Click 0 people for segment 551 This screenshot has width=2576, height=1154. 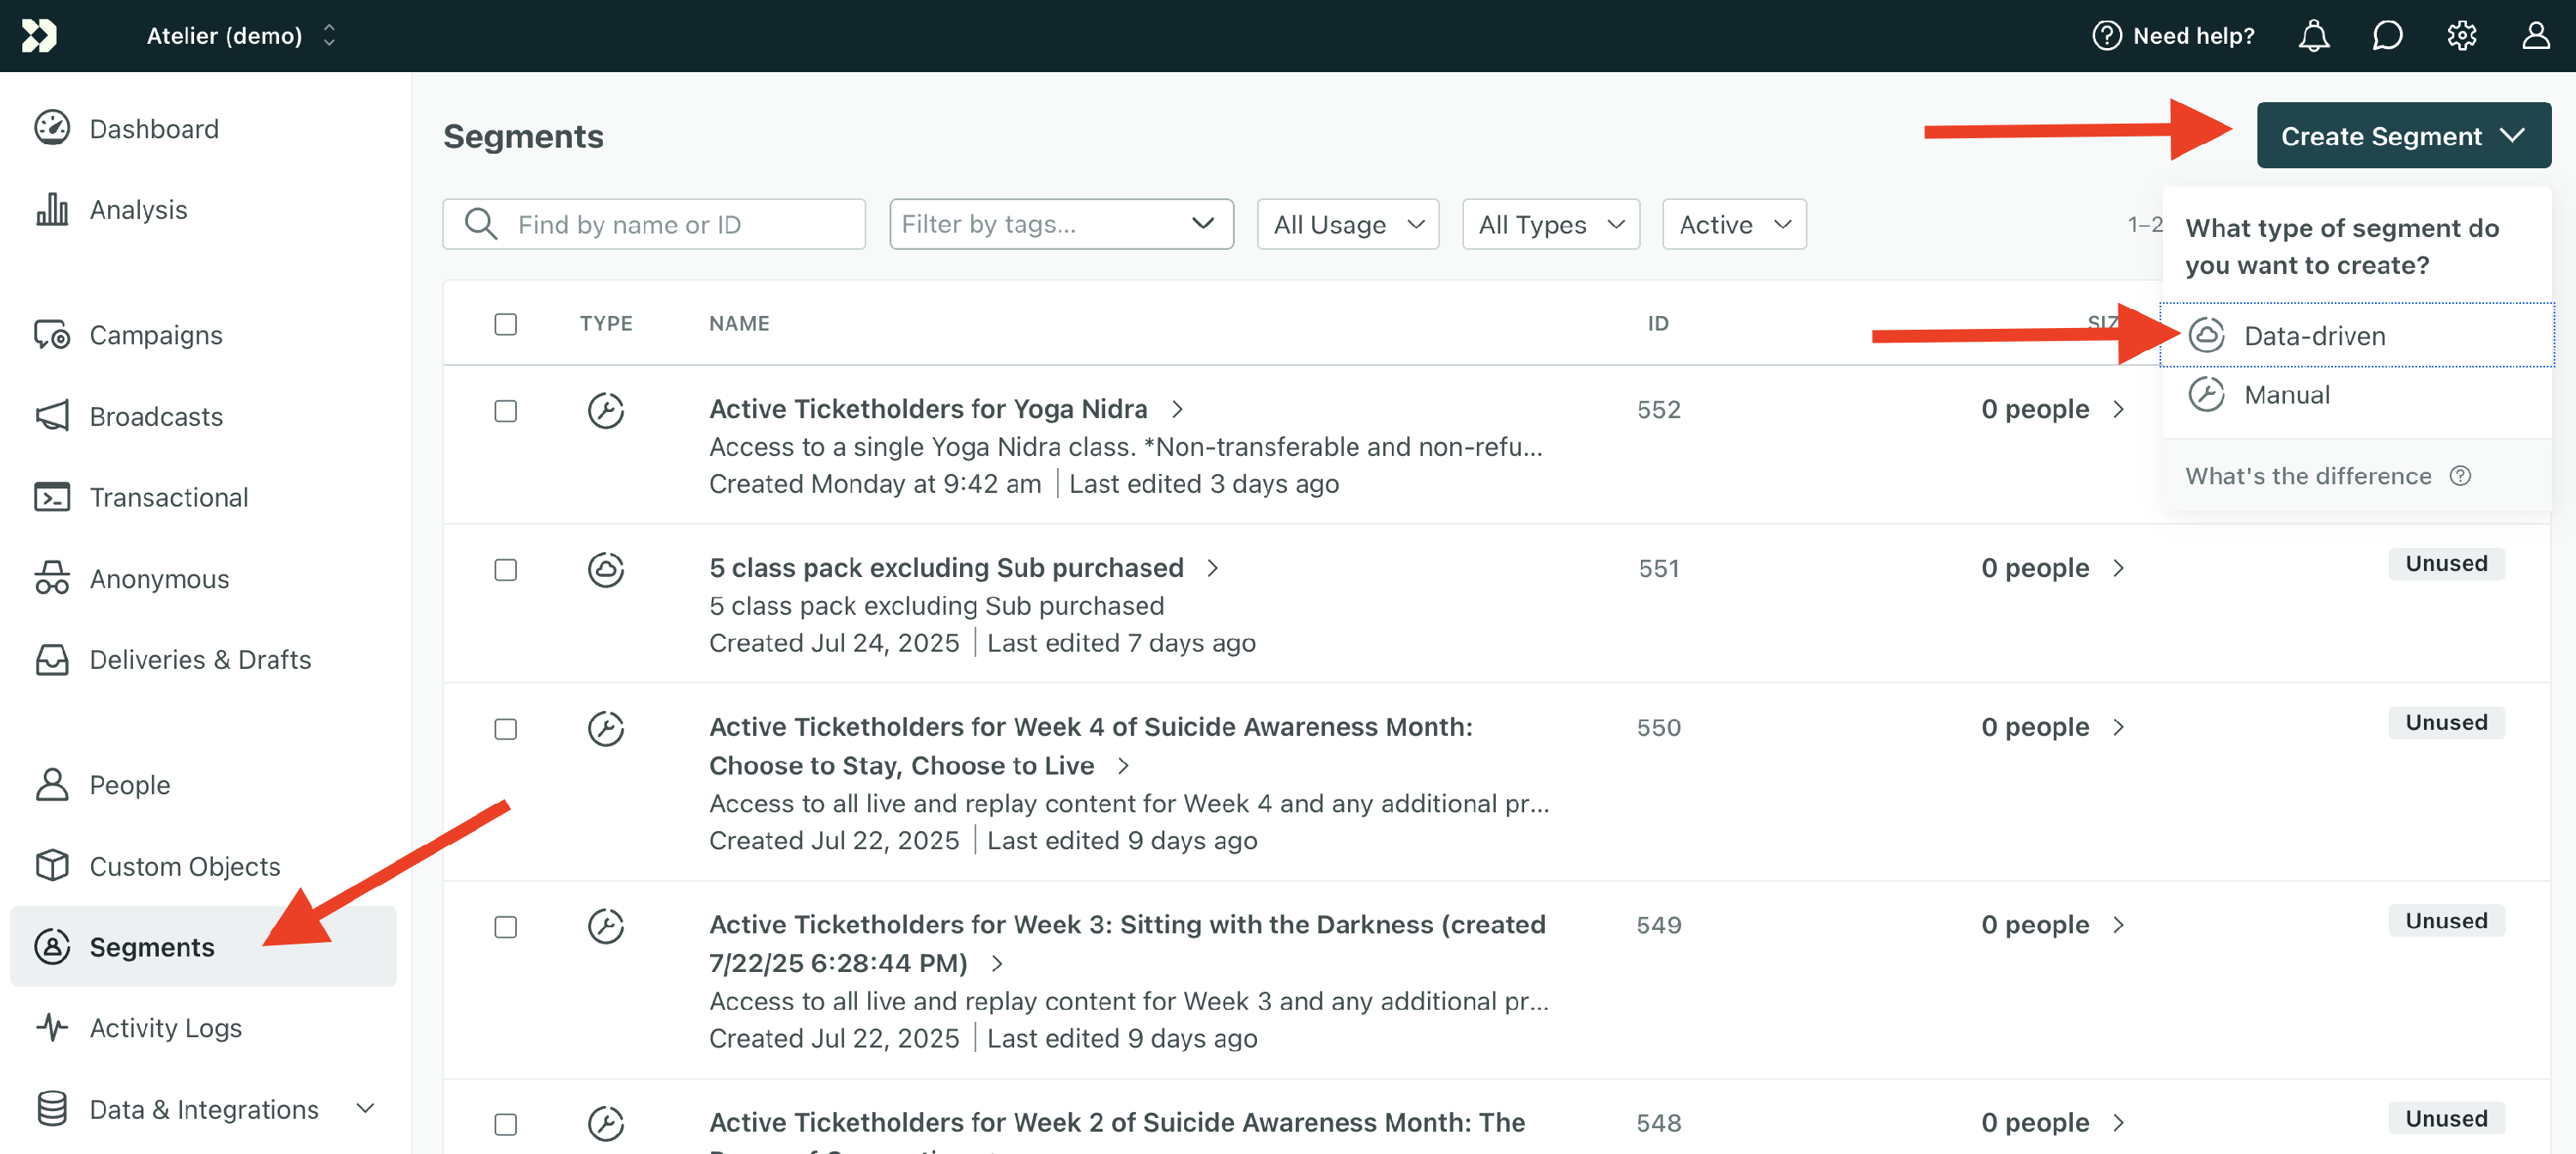2034,567
